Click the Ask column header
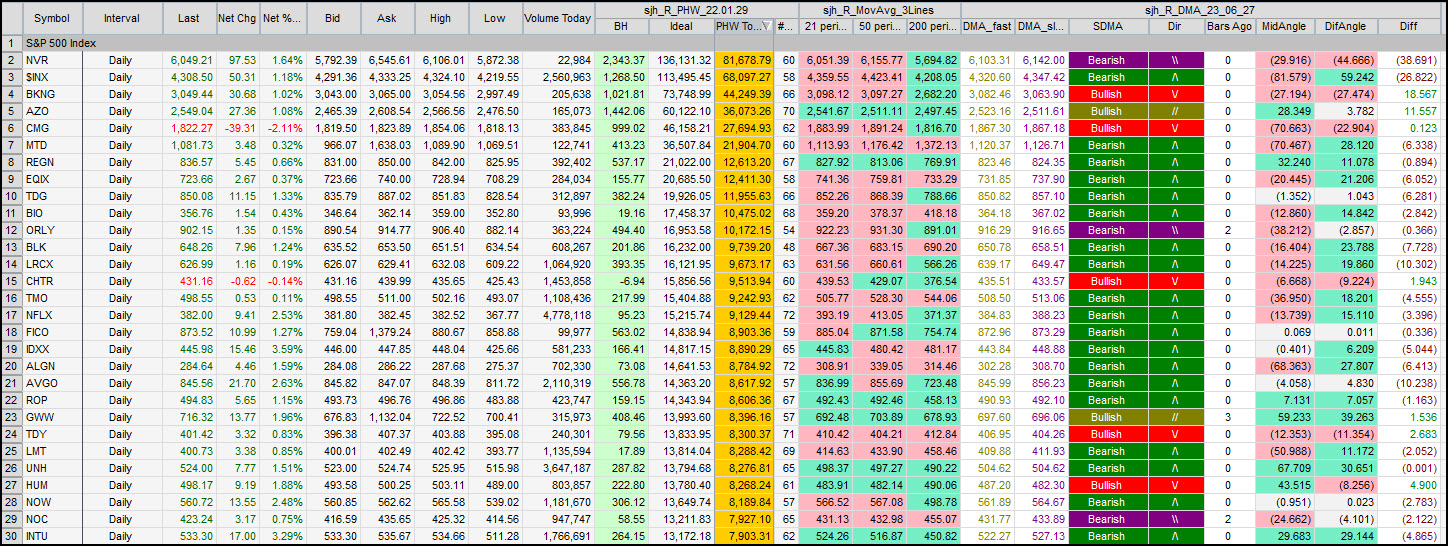Image resolution: width=1448 pixels, height=546 pixels. coord(387,18)
